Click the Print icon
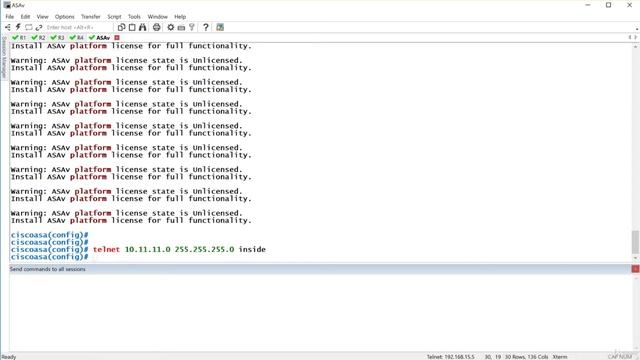Image resolution: width=640 pixels, height=360 pixels. point(156,27)
